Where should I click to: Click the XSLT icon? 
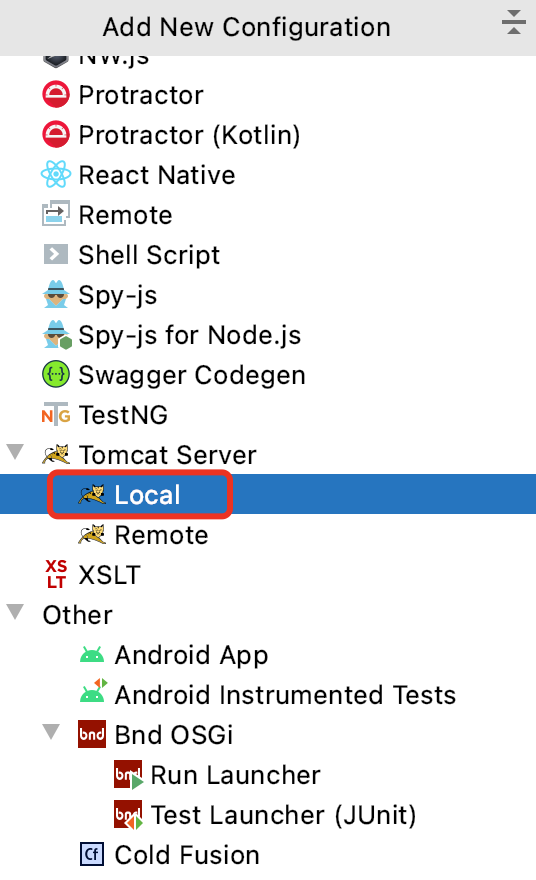56,574
